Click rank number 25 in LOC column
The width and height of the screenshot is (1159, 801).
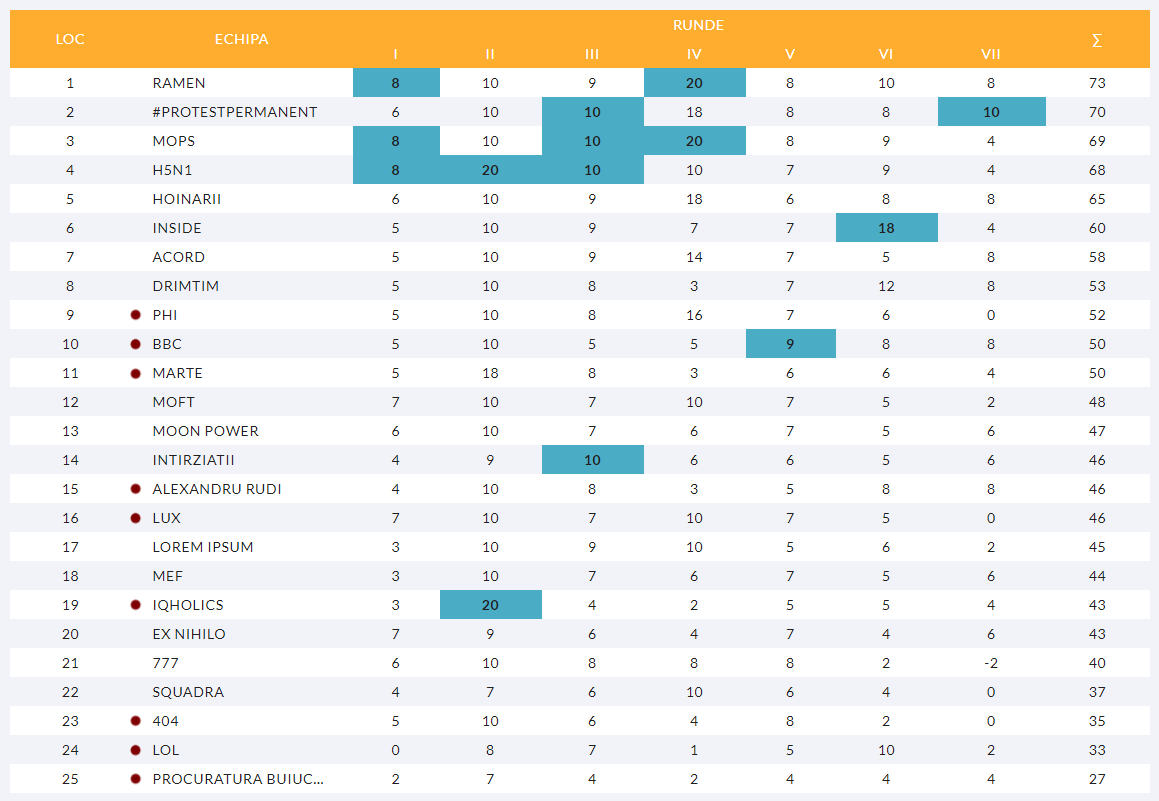70,779
